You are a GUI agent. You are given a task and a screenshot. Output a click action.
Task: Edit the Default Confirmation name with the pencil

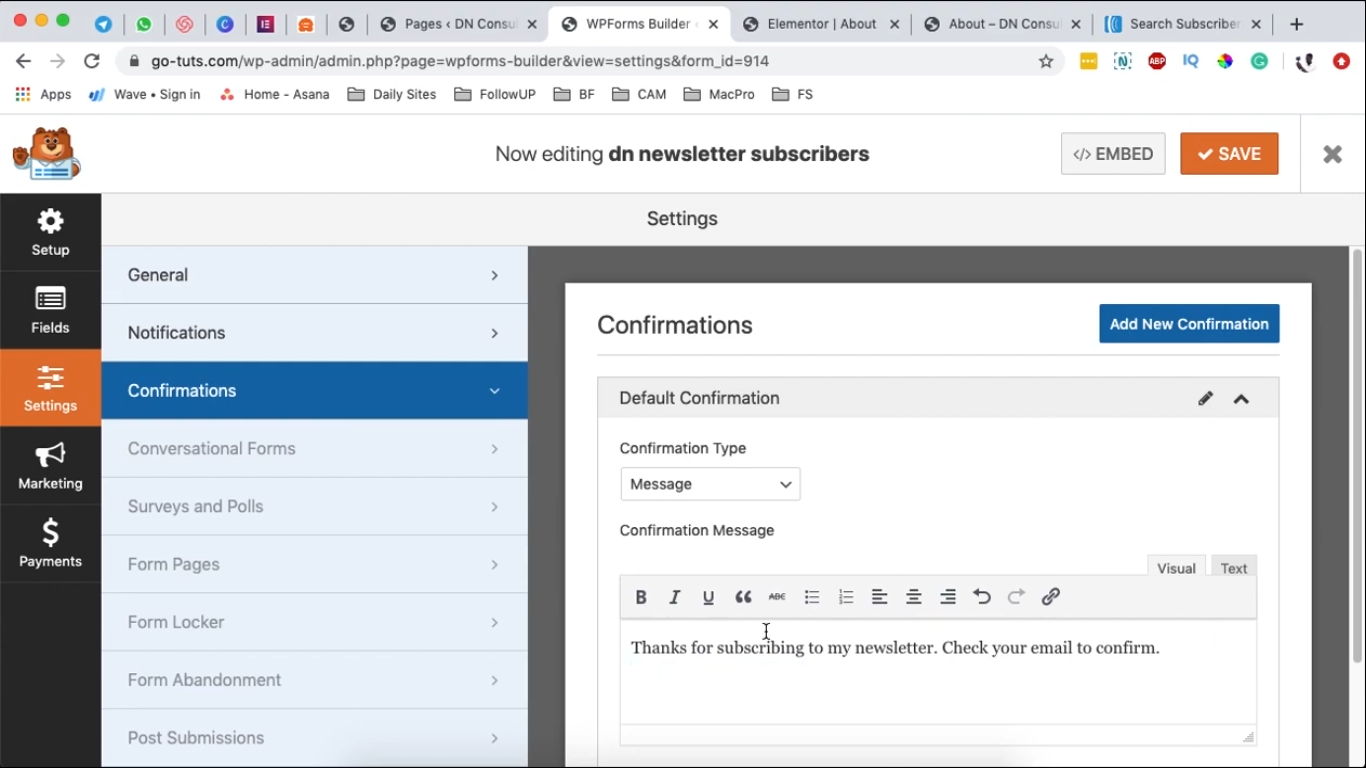coord(1206,399)
